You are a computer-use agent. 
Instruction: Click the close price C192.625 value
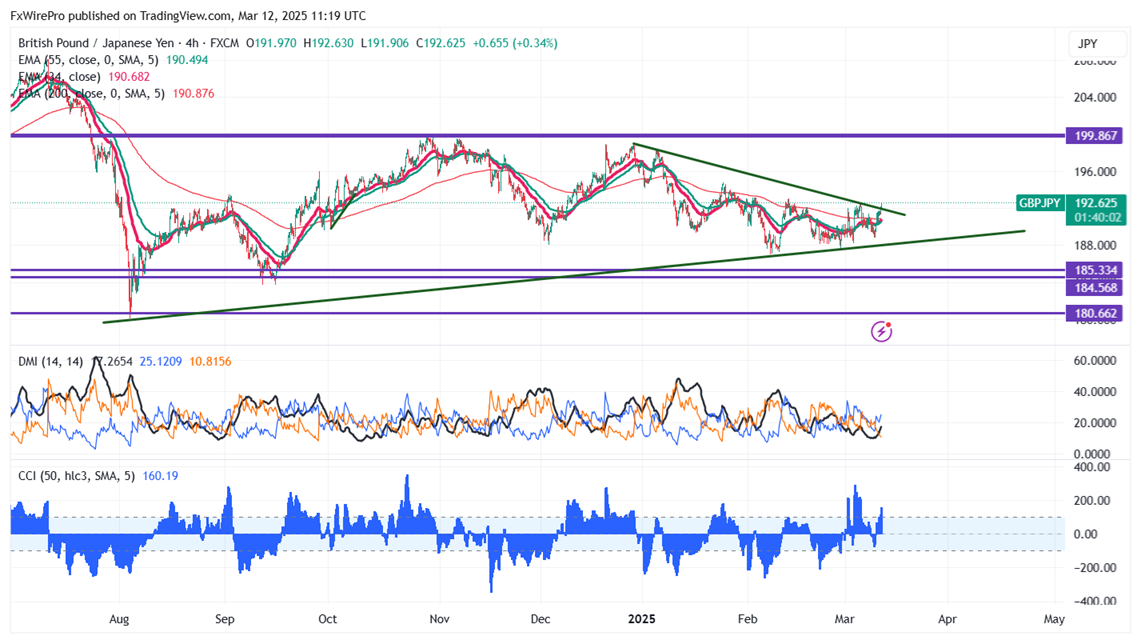pyautogui.click(x=440, y=43)
